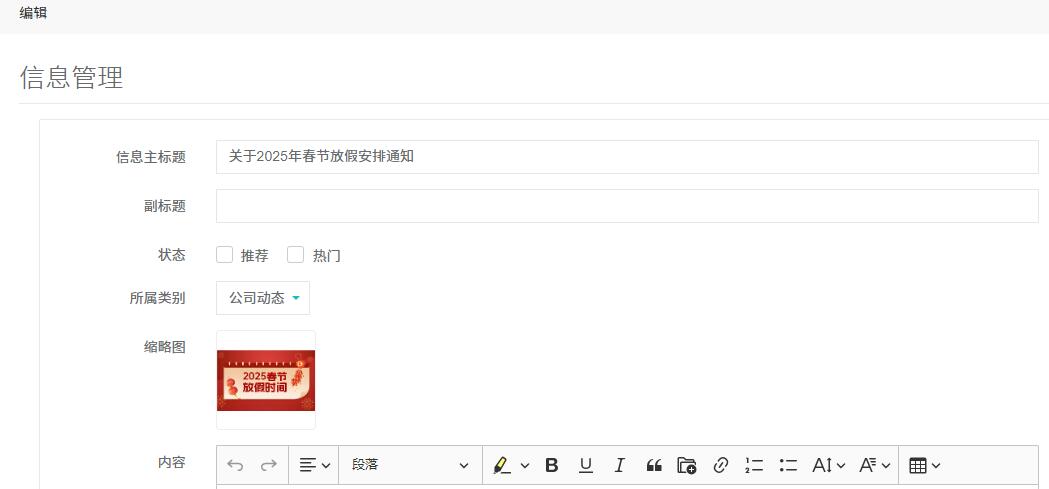Open the 公司动态 category dropdown
This screenshot has height=489, width=1049.
coord(263,298)
